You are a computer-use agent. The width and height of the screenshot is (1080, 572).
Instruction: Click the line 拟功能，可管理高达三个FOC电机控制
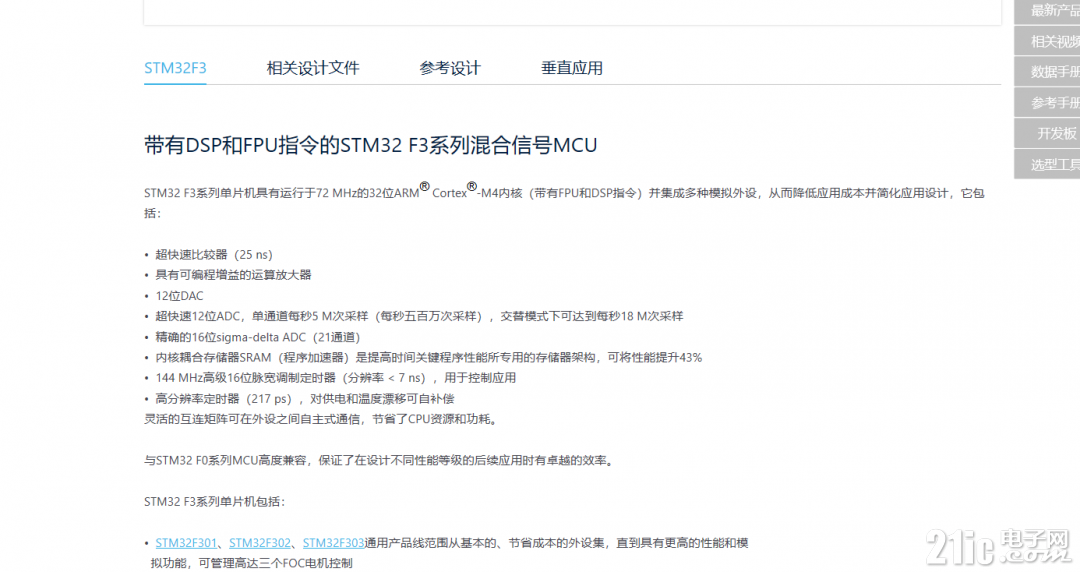coord(251,563)
